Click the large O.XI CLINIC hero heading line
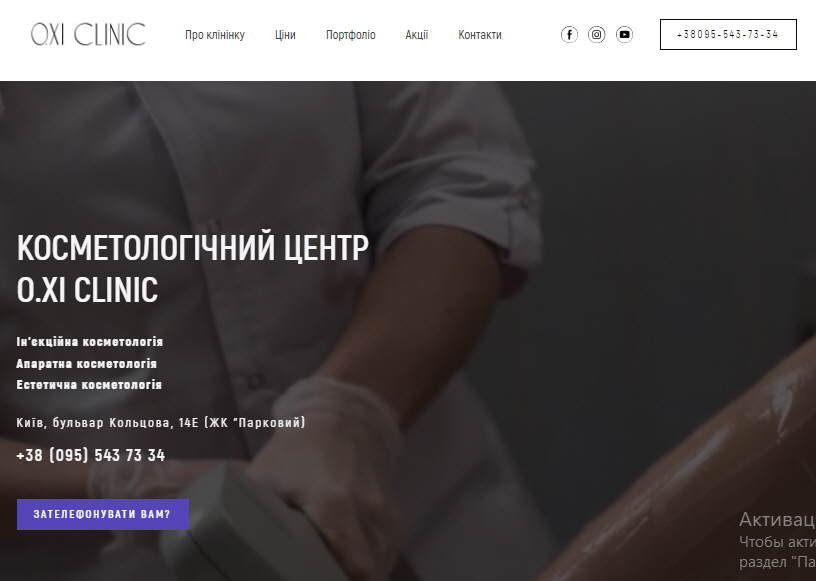This screenshot has width=816, height=581. (x=87, y=289)
